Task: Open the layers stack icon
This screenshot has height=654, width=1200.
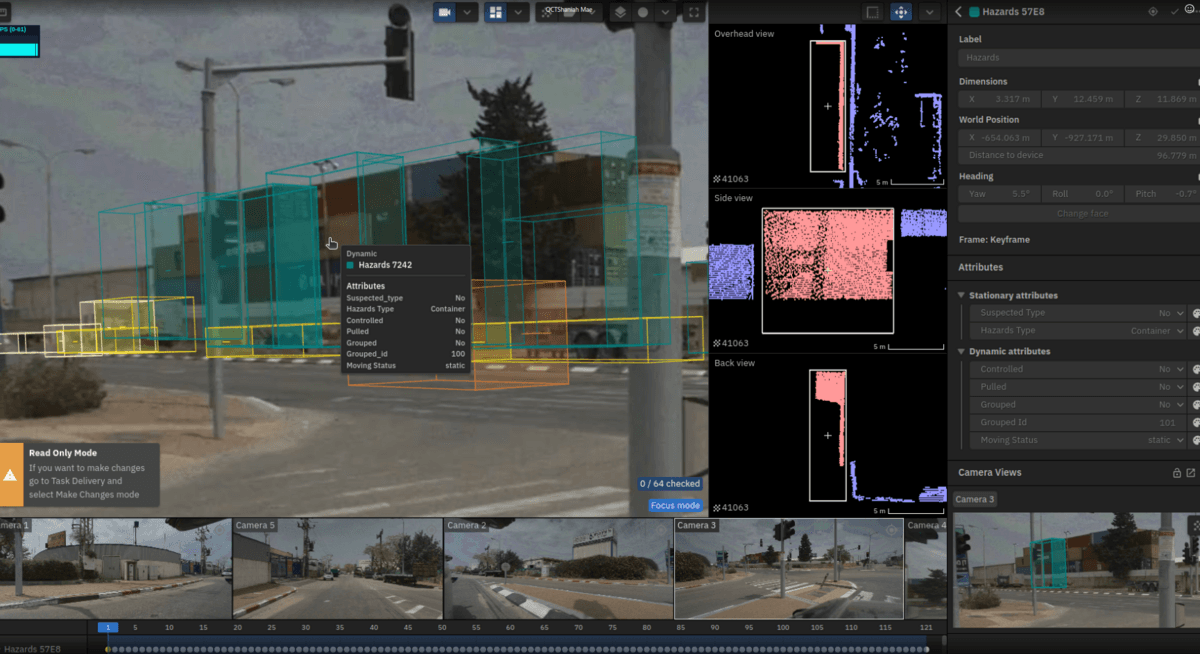Action: point(619,12)
